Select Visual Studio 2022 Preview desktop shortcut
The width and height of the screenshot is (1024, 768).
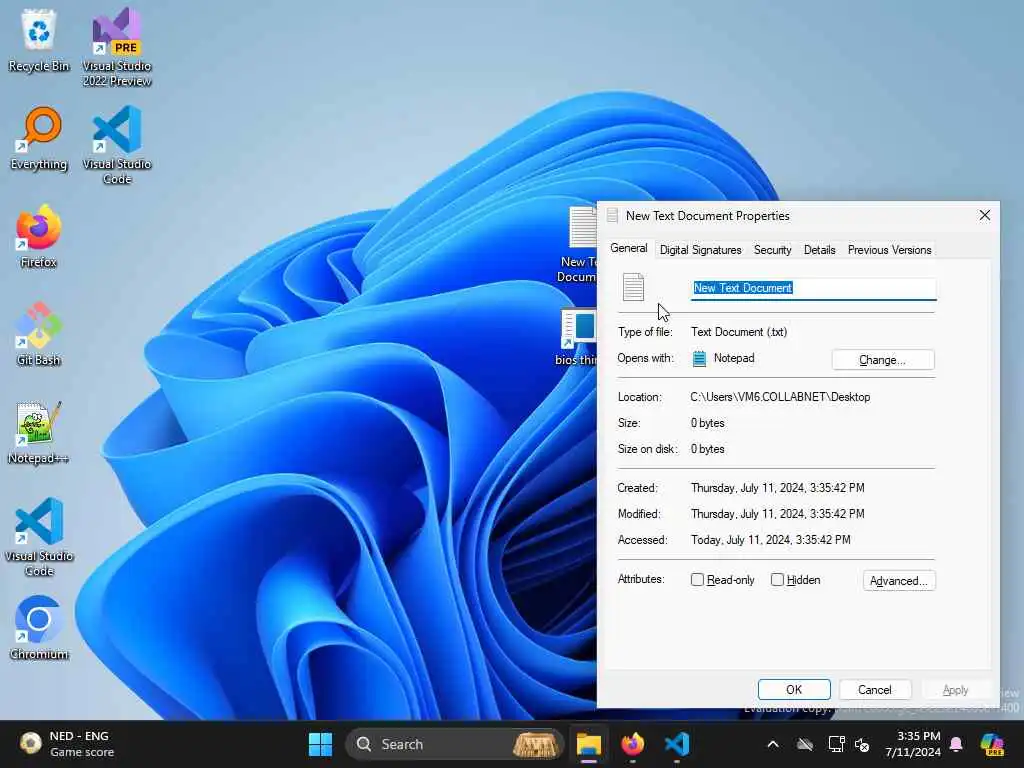click(117, 47)
